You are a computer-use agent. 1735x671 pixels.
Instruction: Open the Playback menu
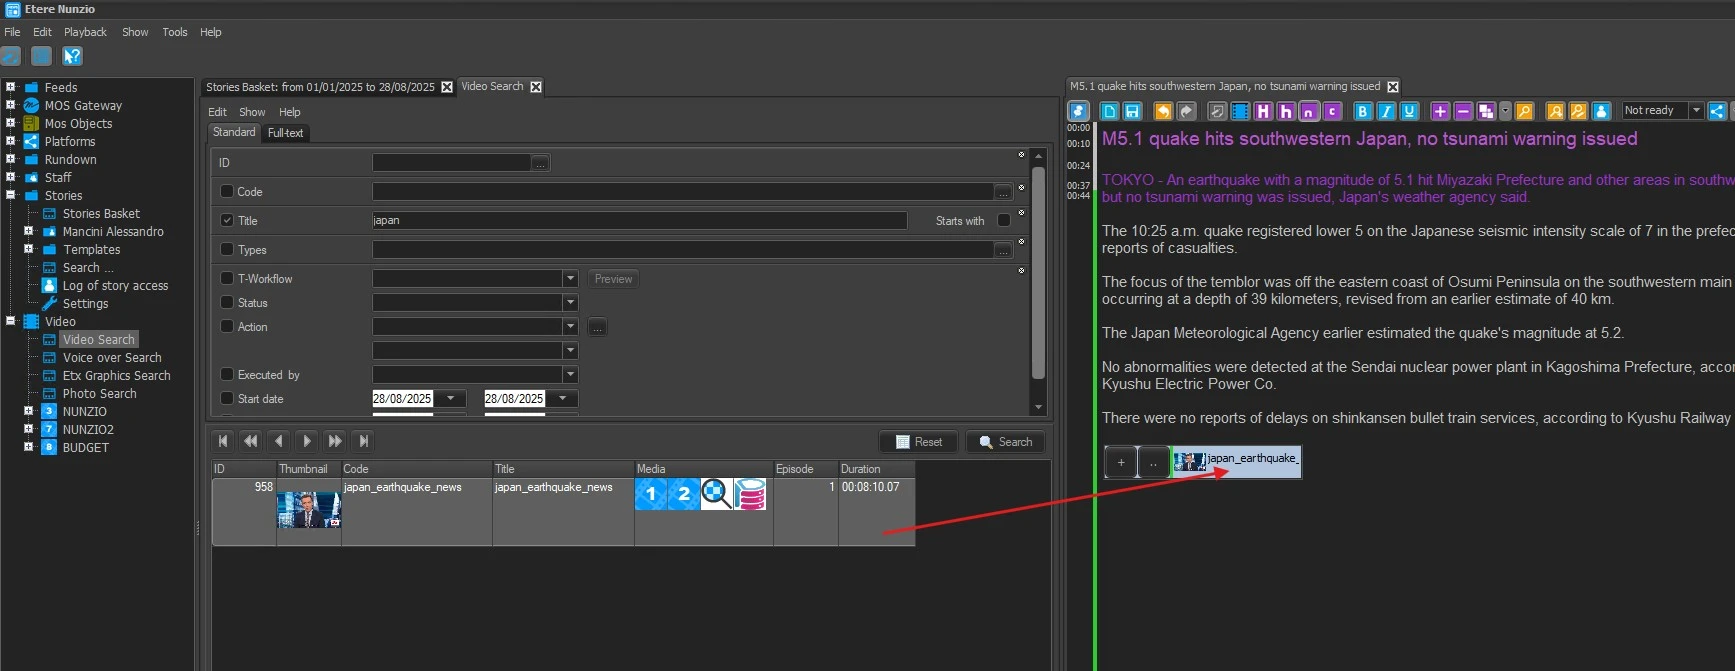click(85, 32)
